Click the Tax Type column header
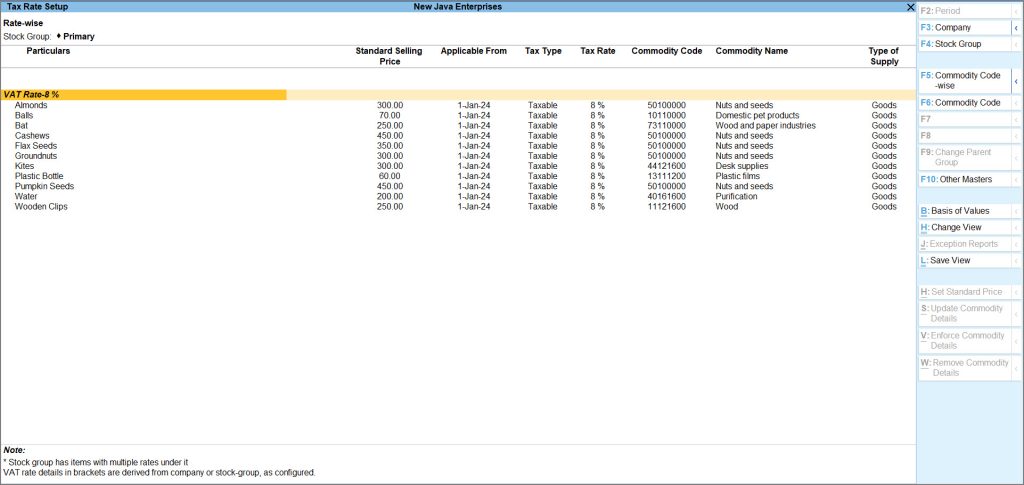Viewport: 1024px width, 485px height. 543,51
